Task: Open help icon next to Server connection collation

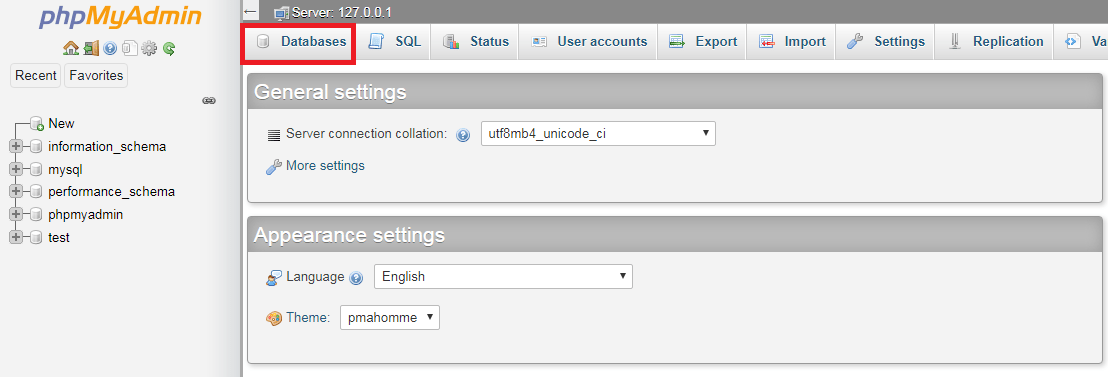Action: click(464, 135)
